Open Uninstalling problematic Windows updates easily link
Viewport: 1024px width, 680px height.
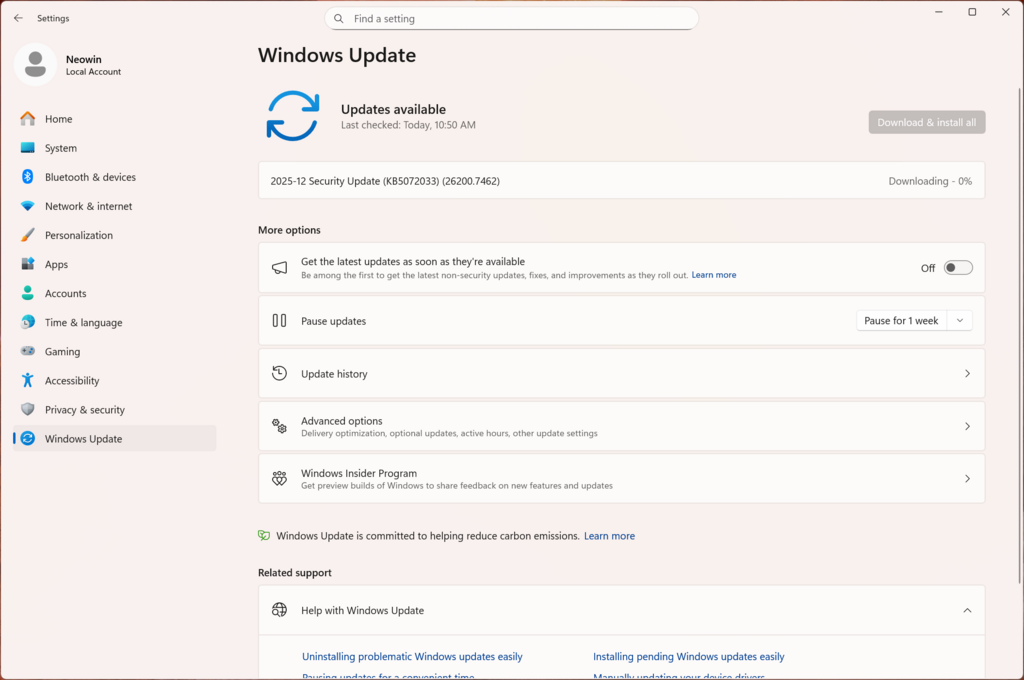pyautogui.click(x=412, y=656)
